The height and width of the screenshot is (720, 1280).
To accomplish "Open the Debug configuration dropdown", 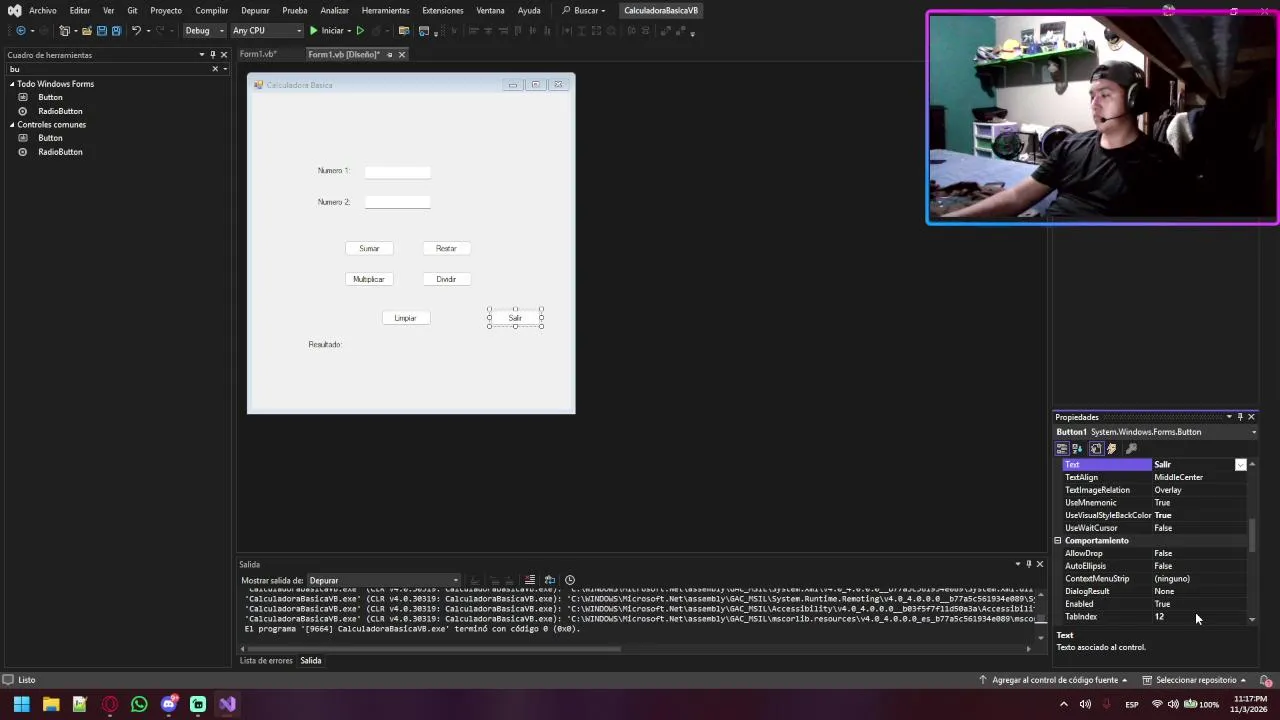I will click(x=204, y=31).
